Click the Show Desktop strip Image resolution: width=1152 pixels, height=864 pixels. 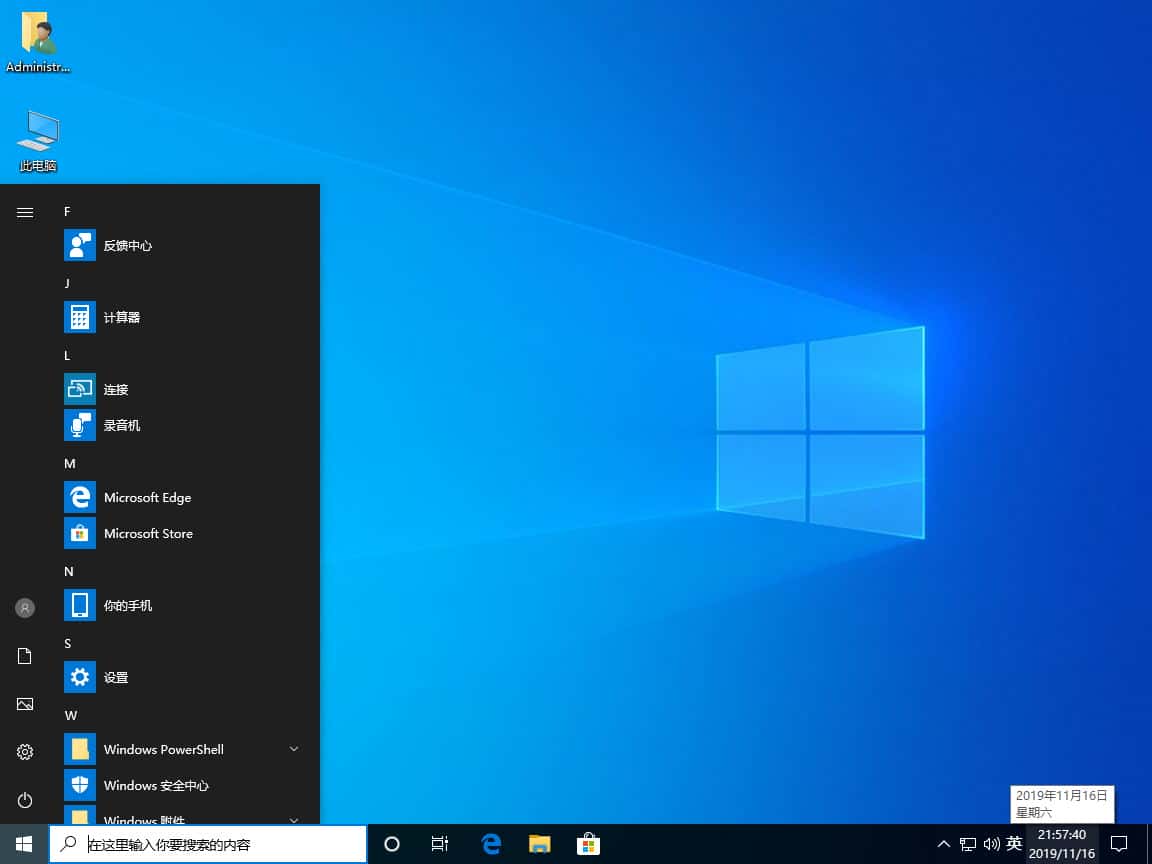(x=1148, y=844)
